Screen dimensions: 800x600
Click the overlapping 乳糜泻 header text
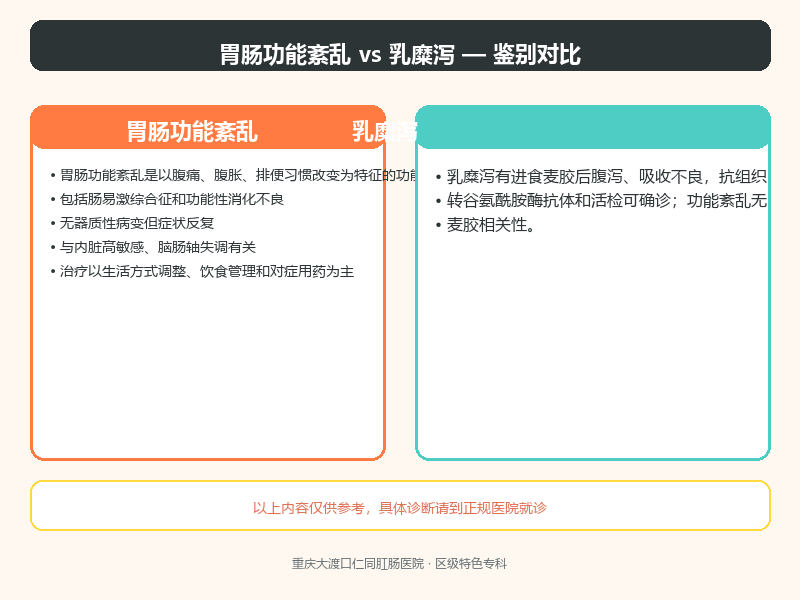pos(384,132)
